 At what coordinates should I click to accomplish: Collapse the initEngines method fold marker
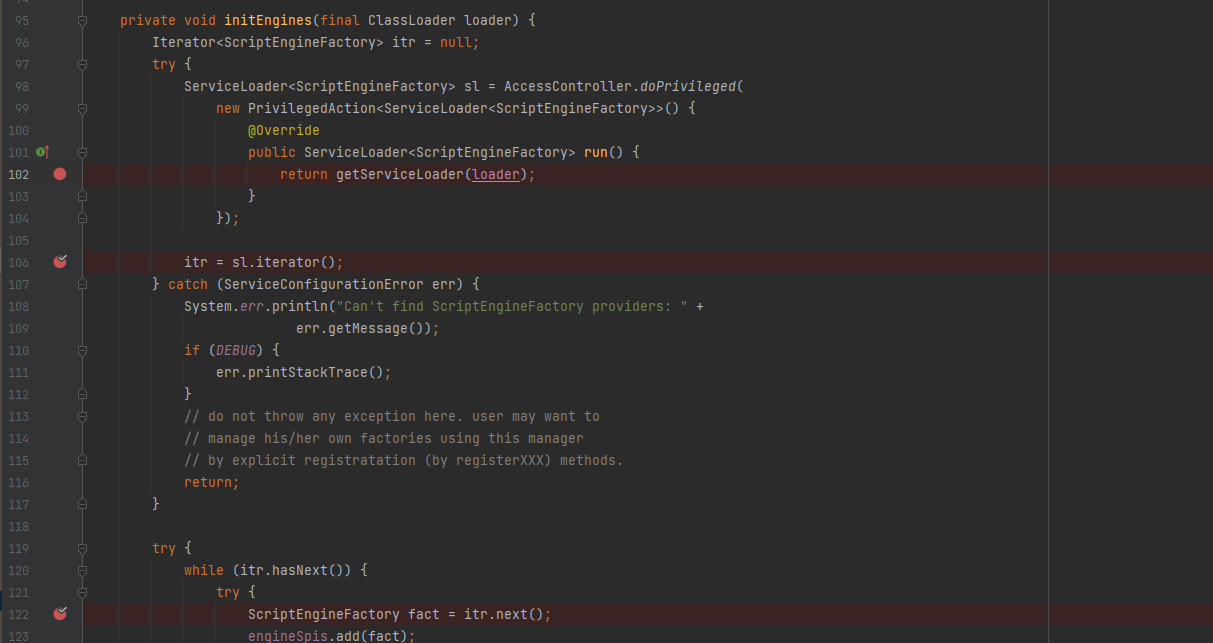(82, 21)
